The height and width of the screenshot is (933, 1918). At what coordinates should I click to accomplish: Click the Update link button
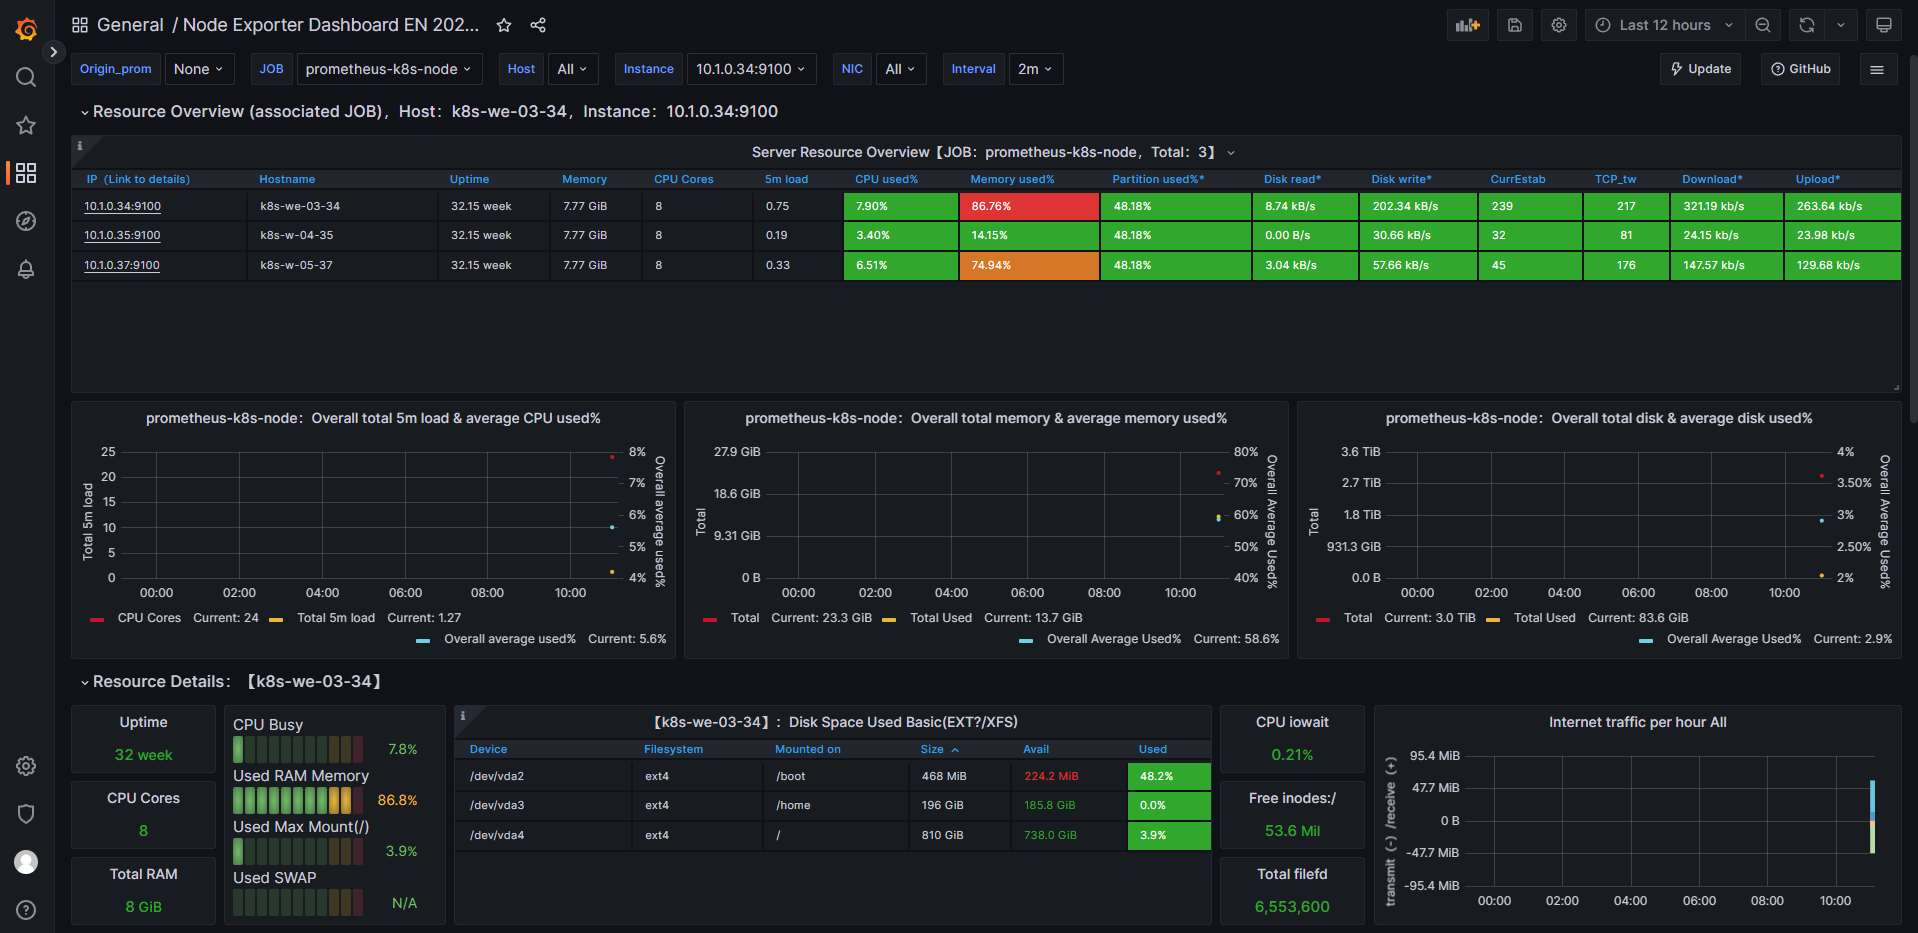1701,69
